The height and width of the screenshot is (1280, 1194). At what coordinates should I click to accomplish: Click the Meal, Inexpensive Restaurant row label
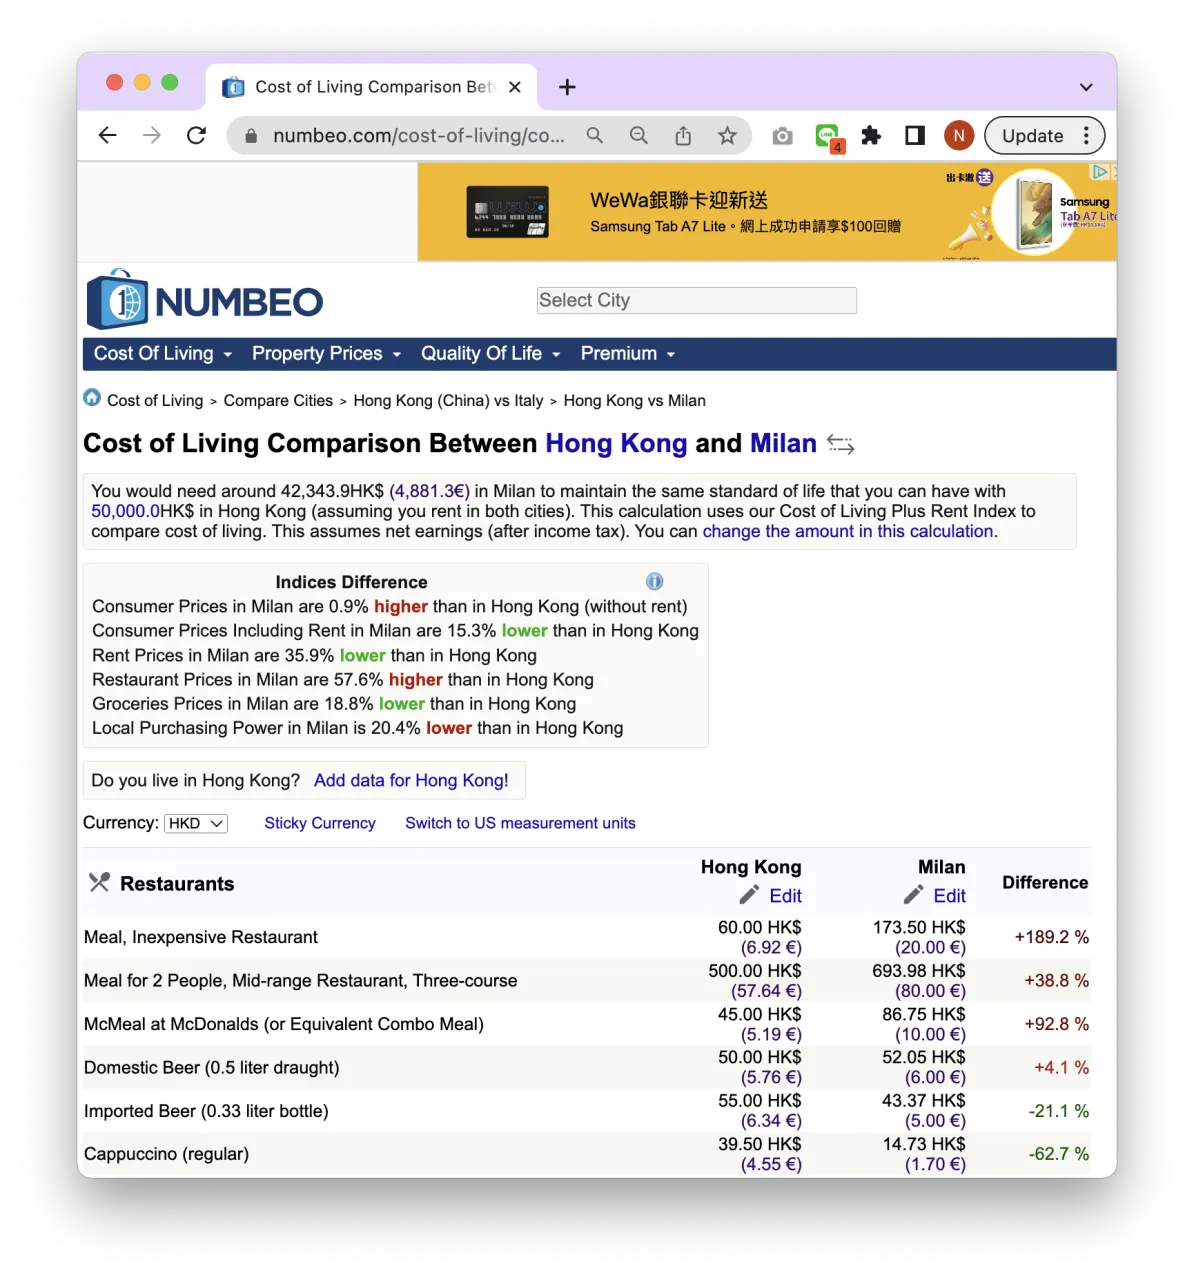pos(201,937)
